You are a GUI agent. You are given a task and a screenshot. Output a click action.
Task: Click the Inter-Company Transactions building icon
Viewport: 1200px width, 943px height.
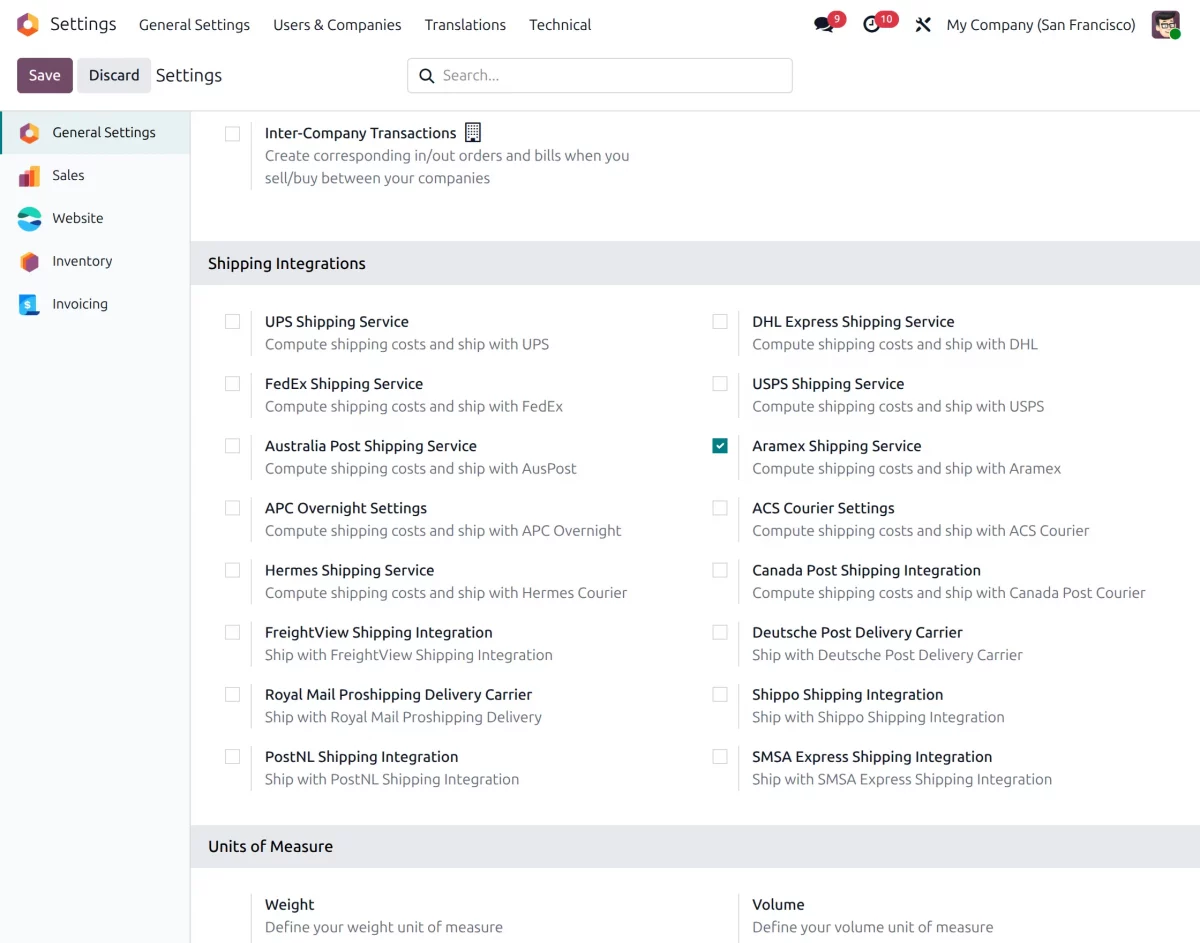[473, 132]
